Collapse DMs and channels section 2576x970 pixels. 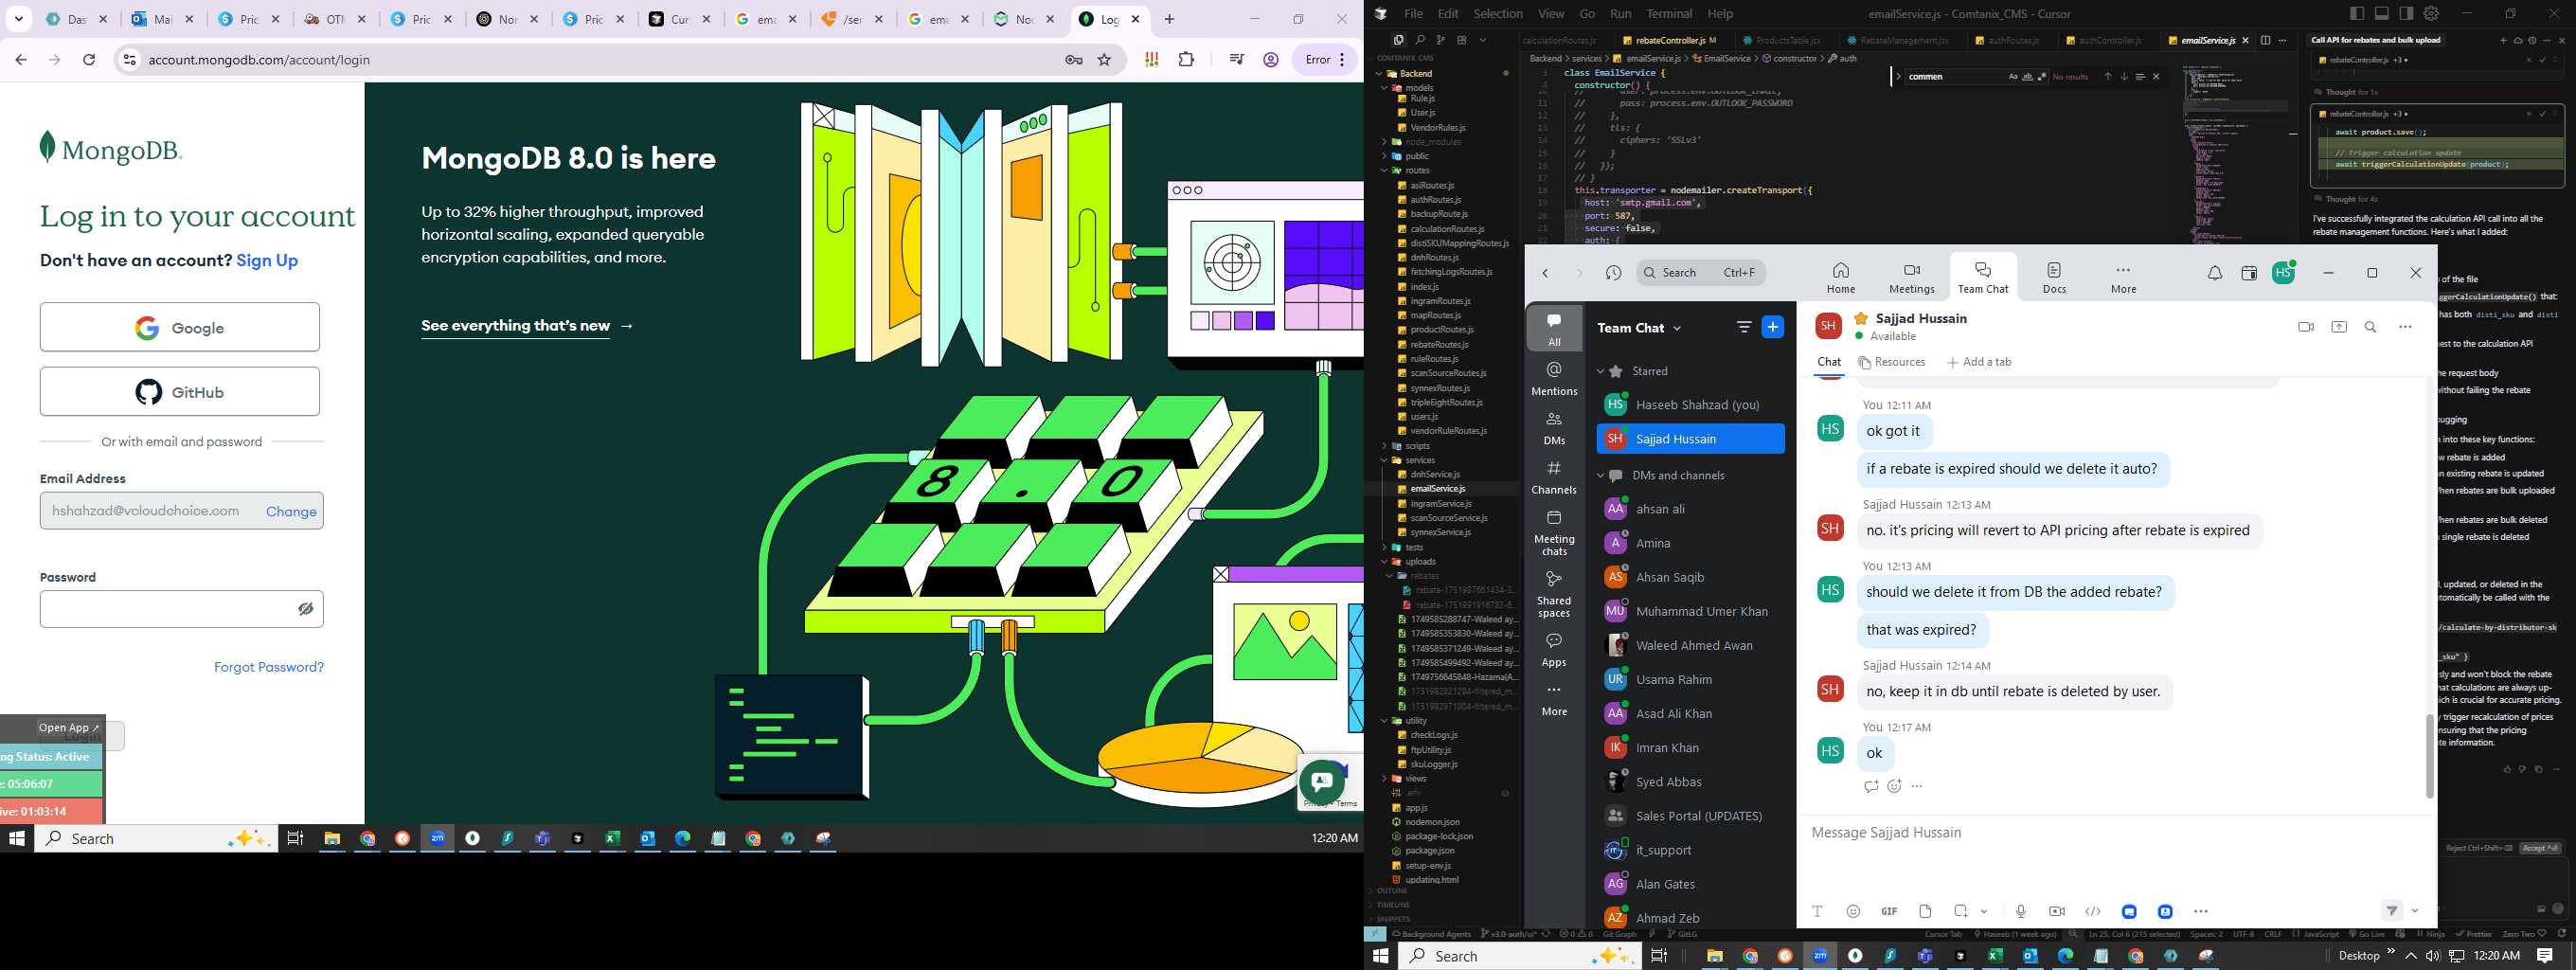coord(1600,475)
